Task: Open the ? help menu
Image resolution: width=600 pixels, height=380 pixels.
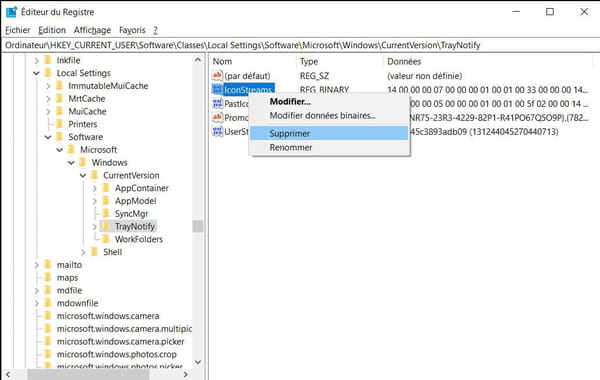Action: (155, 30)
